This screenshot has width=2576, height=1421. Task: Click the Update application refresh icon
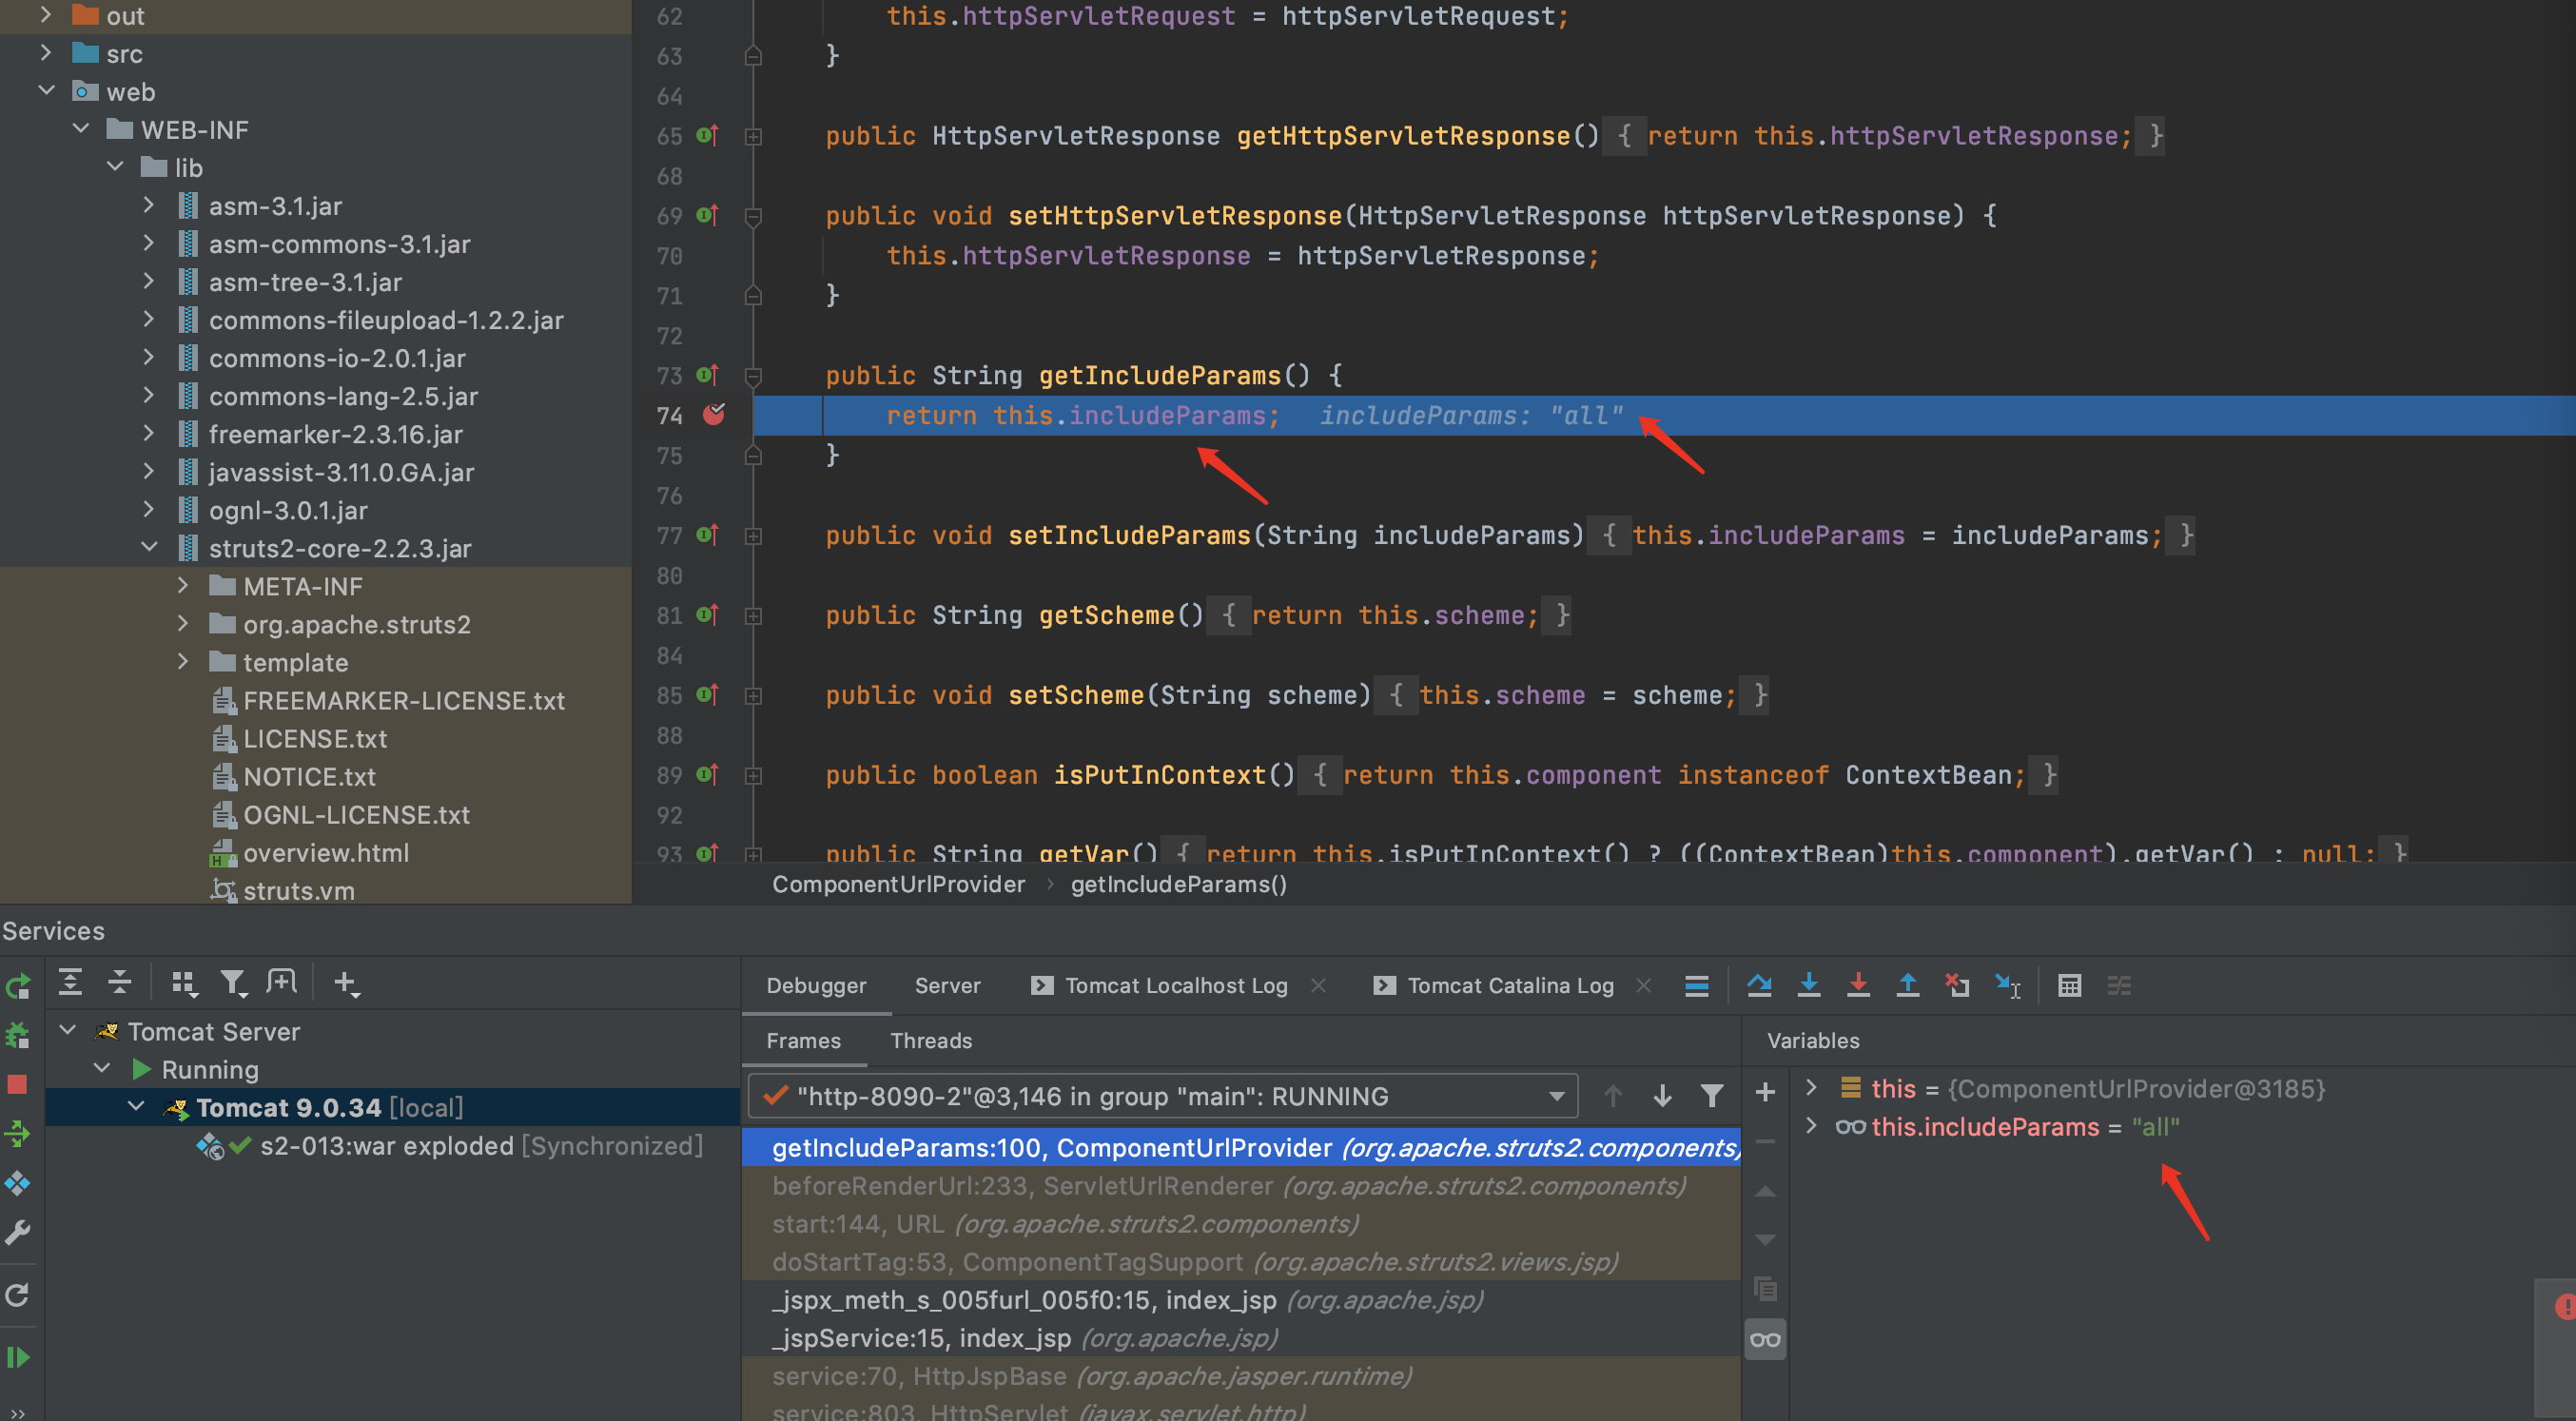click(18, 1296)
